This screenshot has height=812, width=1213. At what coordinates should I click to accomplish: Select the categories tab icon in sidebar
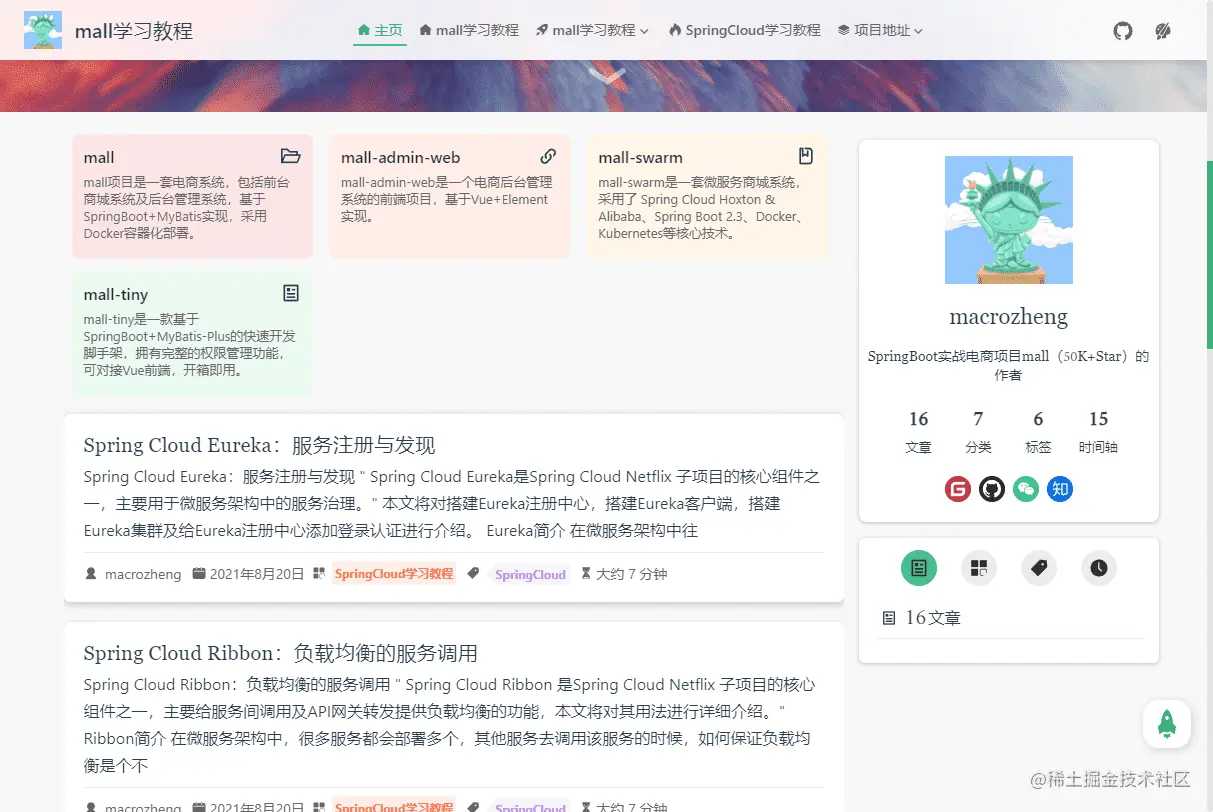pyautogui.click(x=979, y=568)
